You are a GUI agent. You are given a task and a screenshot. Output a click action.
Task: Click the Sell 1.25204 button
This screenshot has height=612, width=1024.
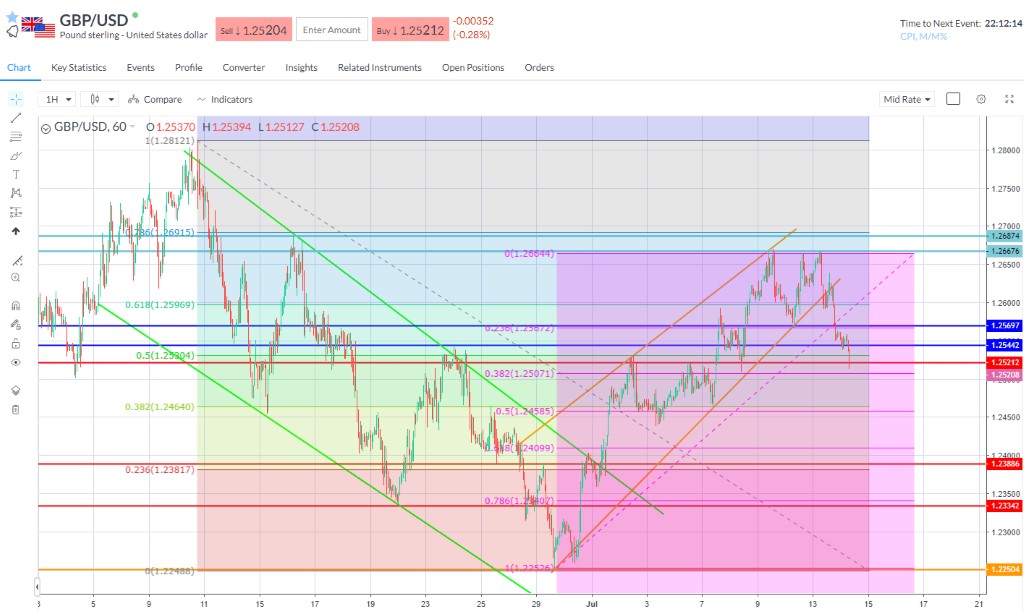click(x=253, y=30)
